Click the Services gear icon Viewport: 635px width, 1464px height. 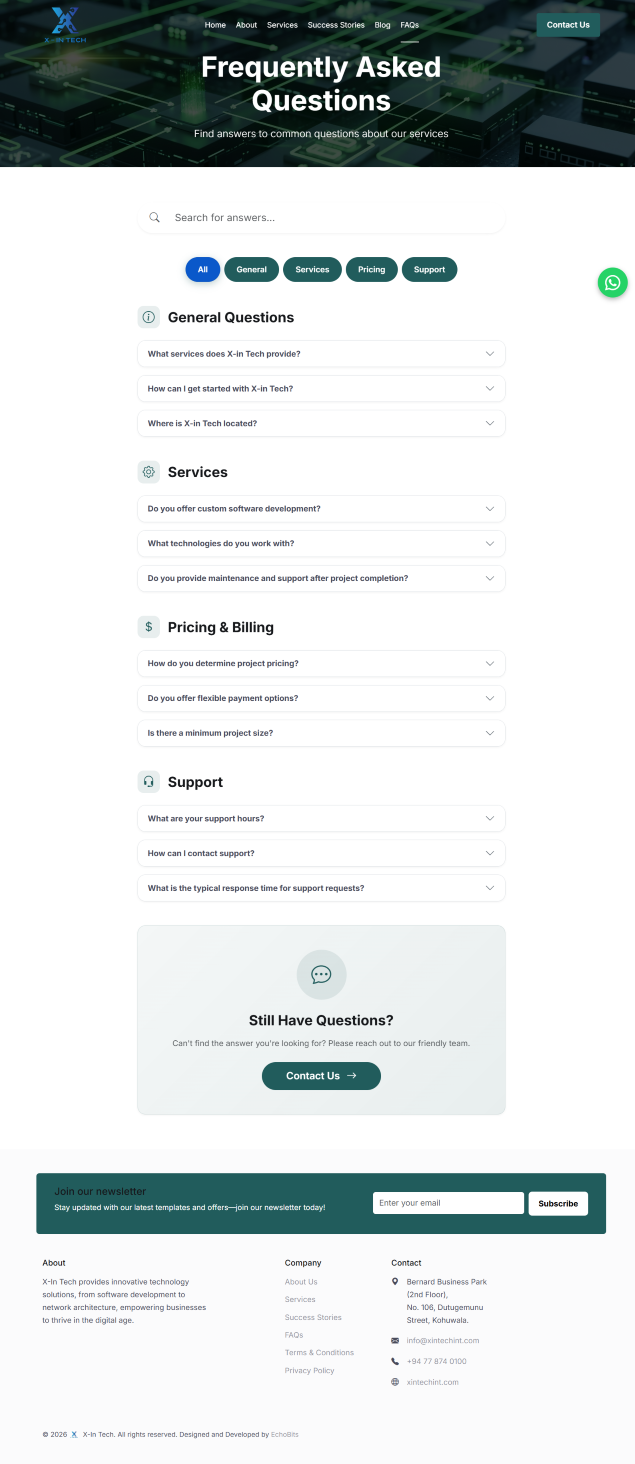pyautogui.click(x=149, y=472)
